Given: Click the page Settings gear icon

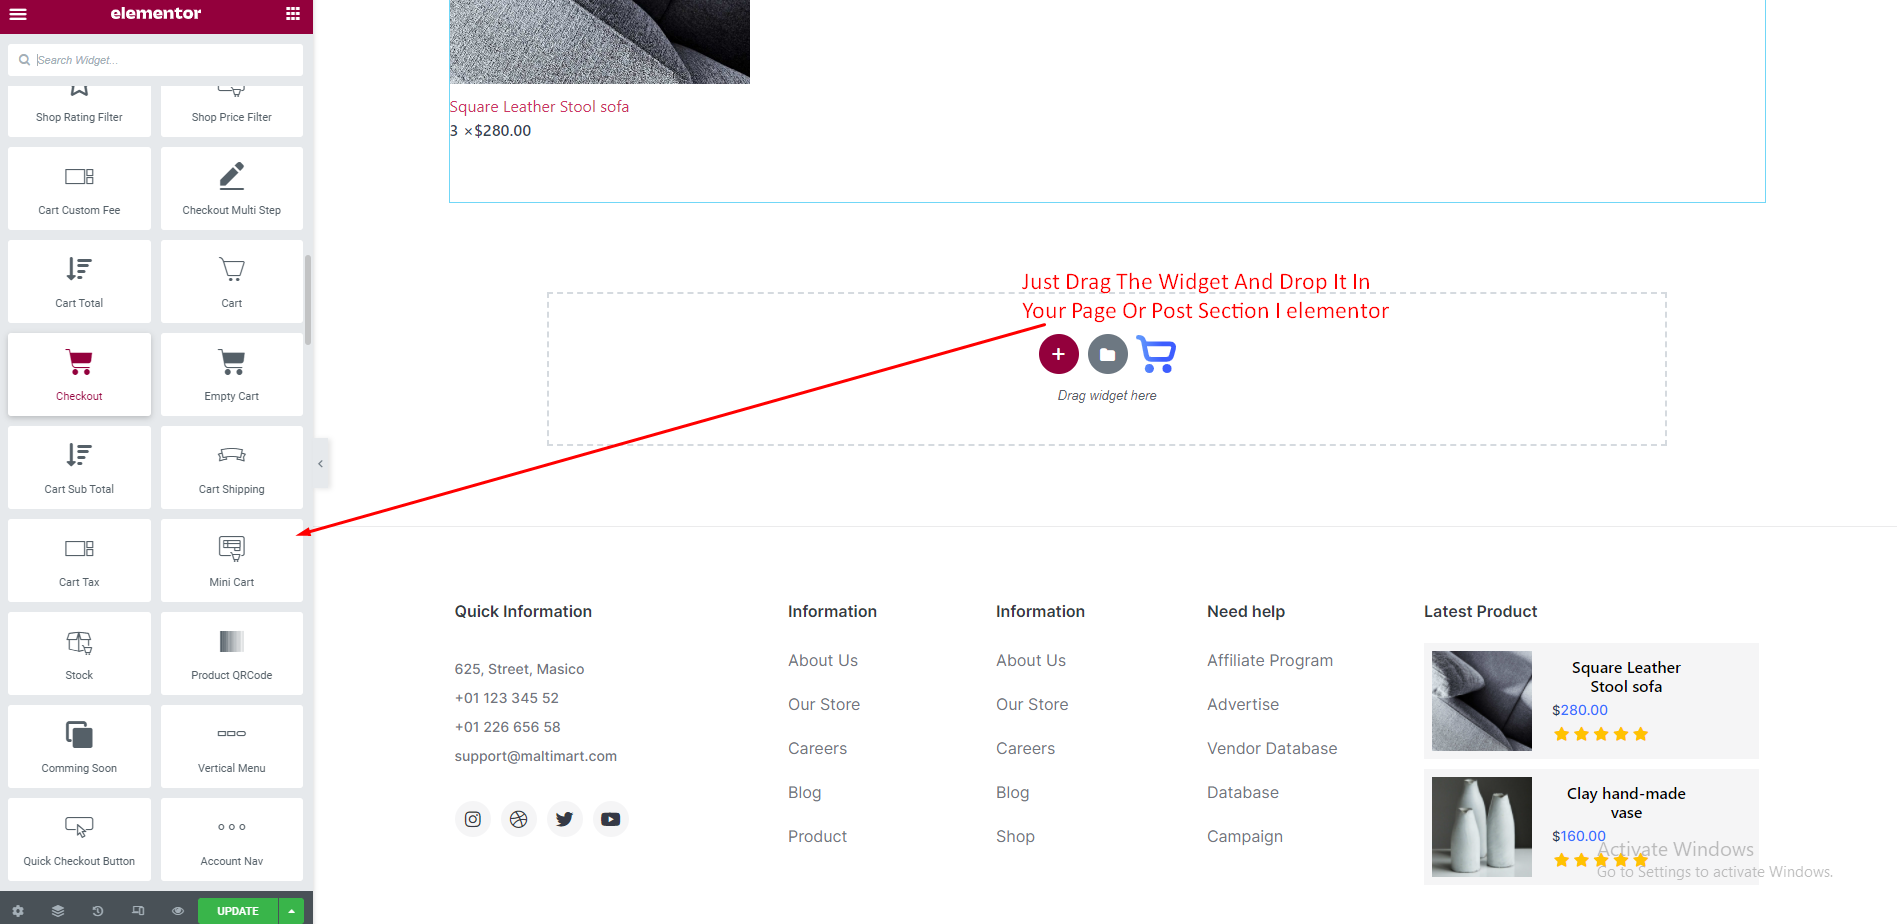Looking at the screenshot, I should click(18, 911).
